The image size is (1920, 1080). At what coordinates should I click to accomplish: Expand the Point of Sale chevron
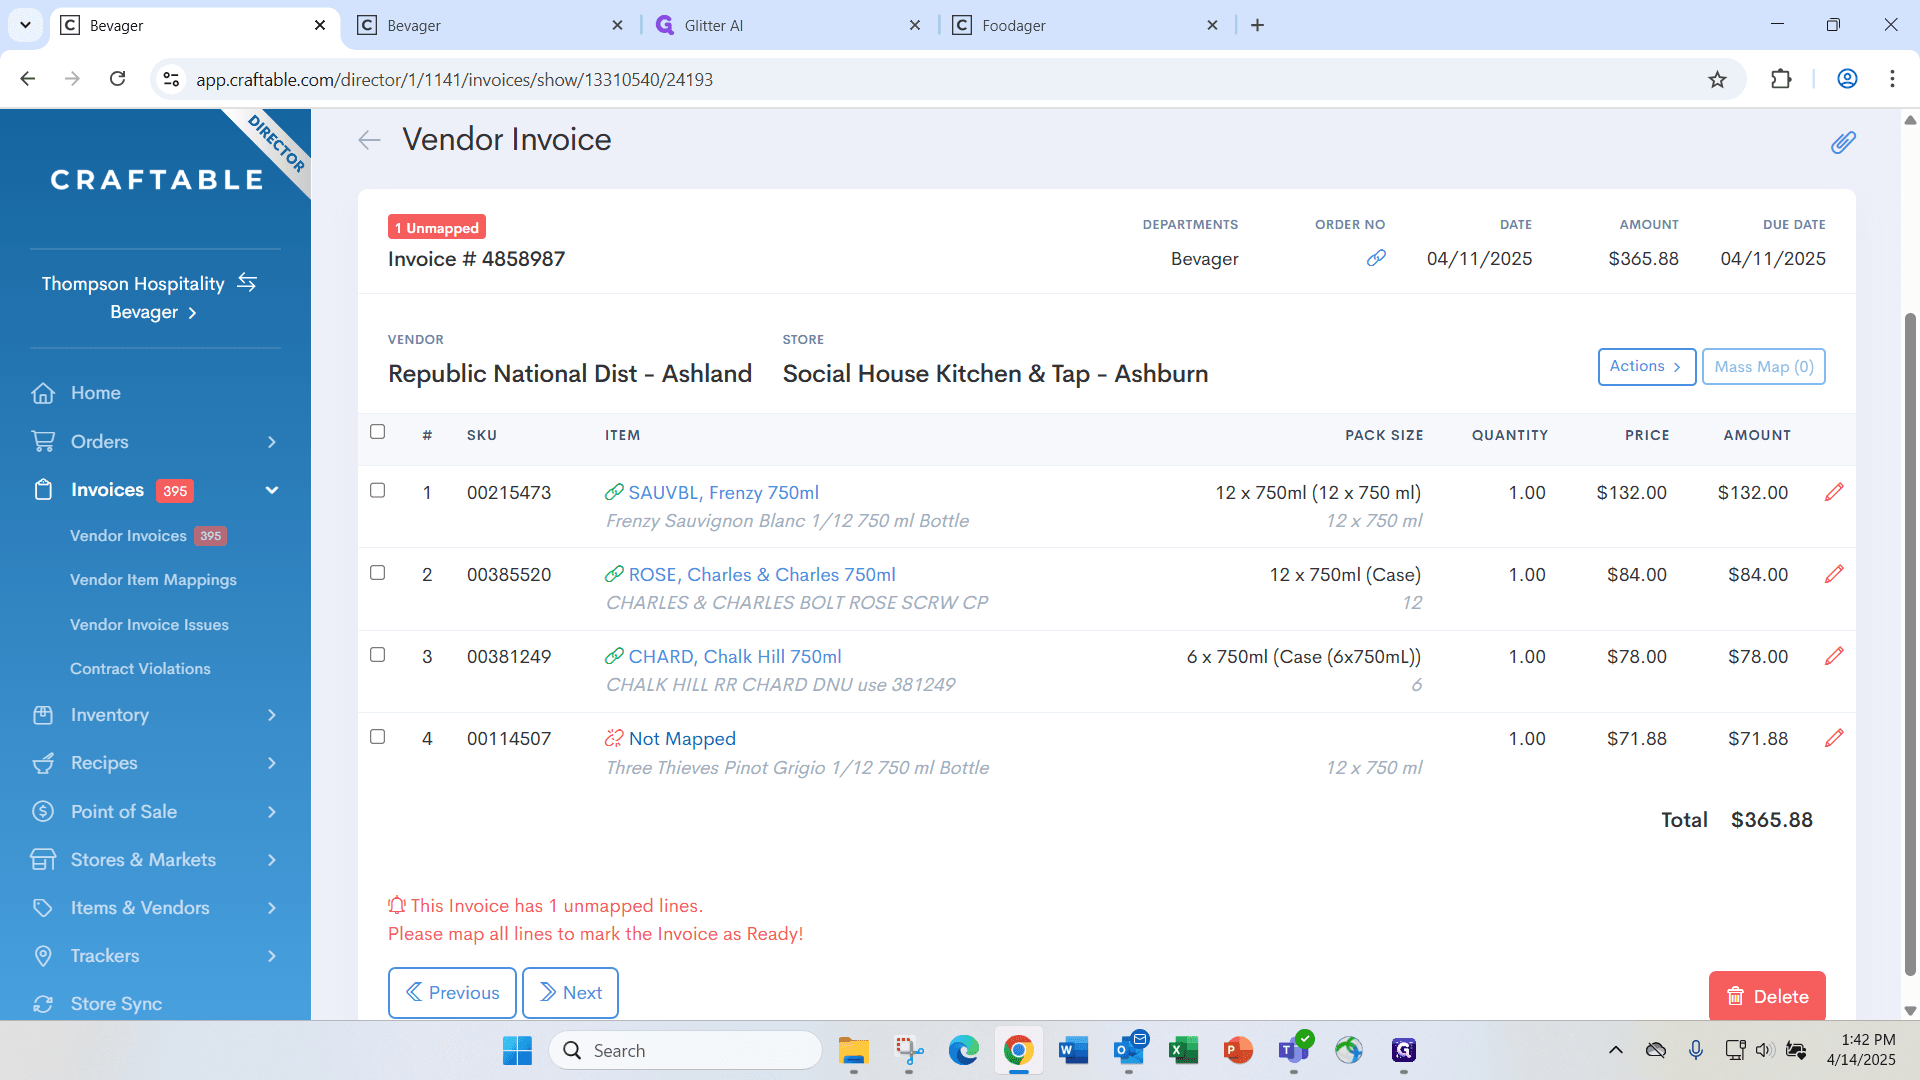point(271,812)
